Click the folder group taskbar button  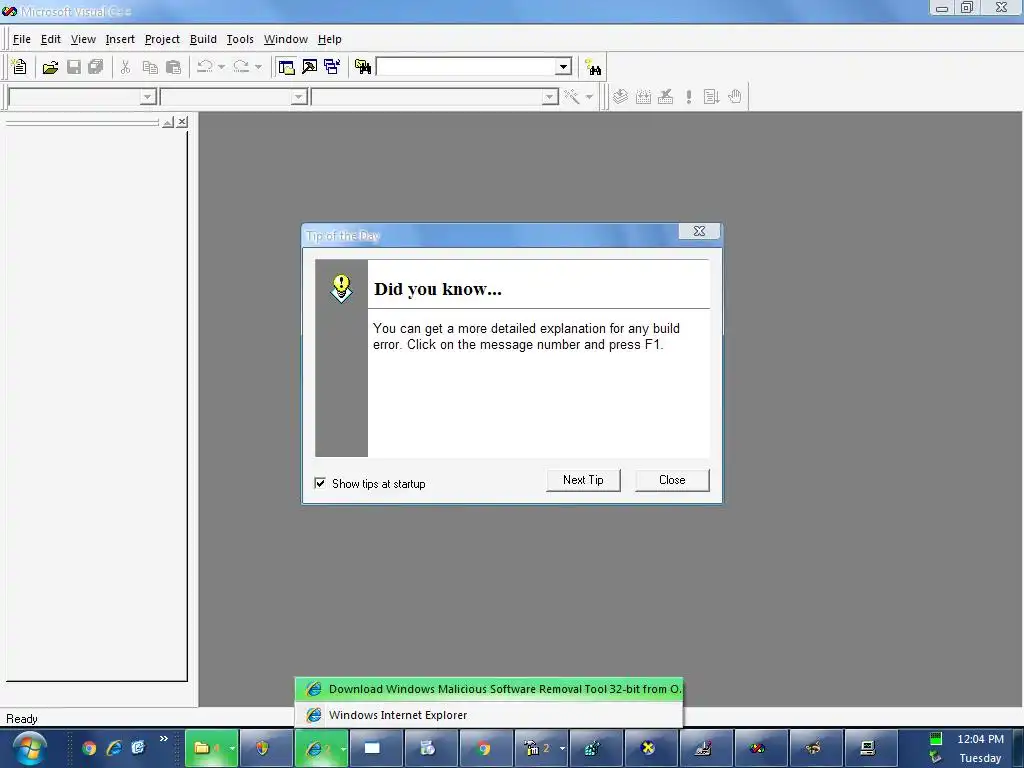click(x=211, y=748)
